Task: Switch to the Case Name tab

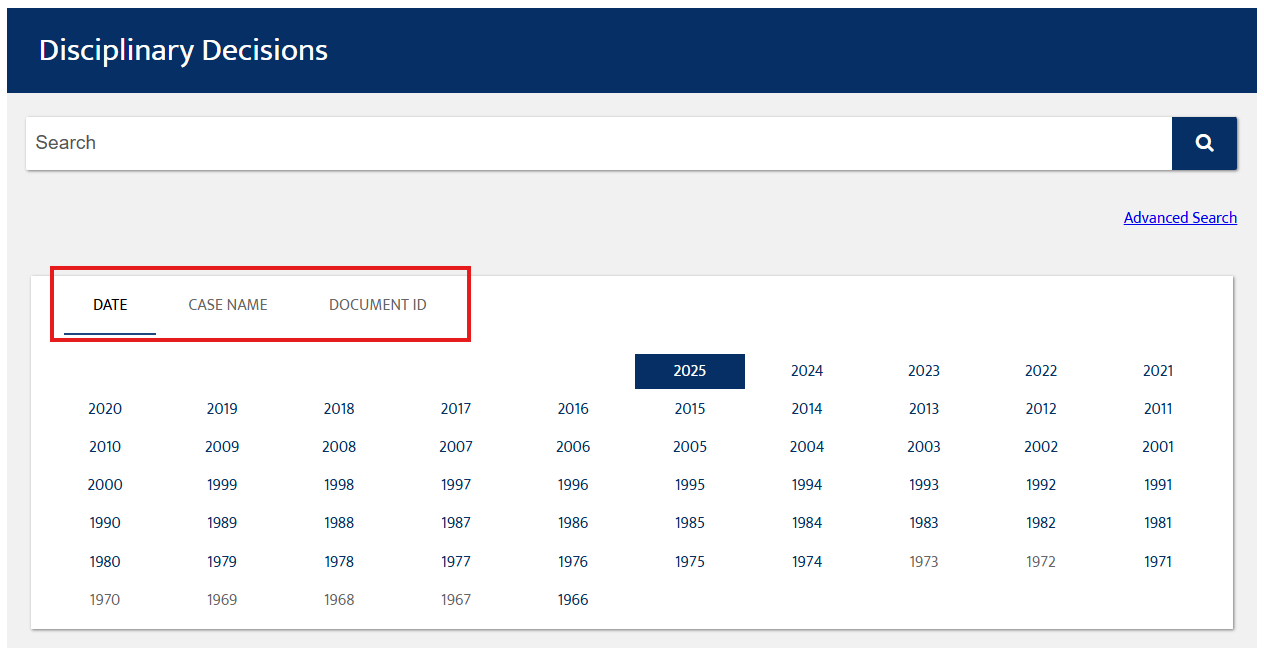Action: [x=228, y=305]
